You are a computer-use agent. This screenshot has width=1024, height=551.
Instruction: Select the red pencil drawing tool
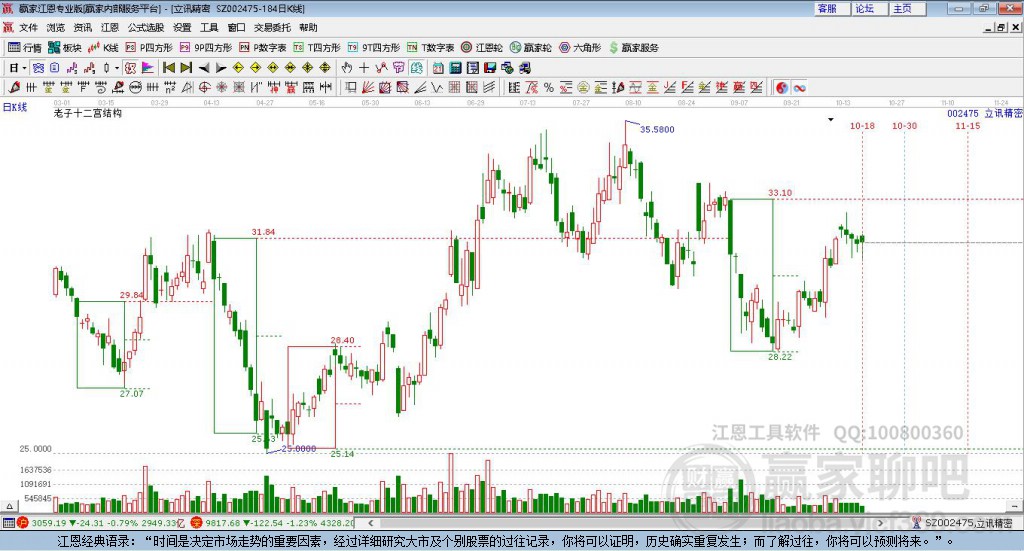point(14,87)
